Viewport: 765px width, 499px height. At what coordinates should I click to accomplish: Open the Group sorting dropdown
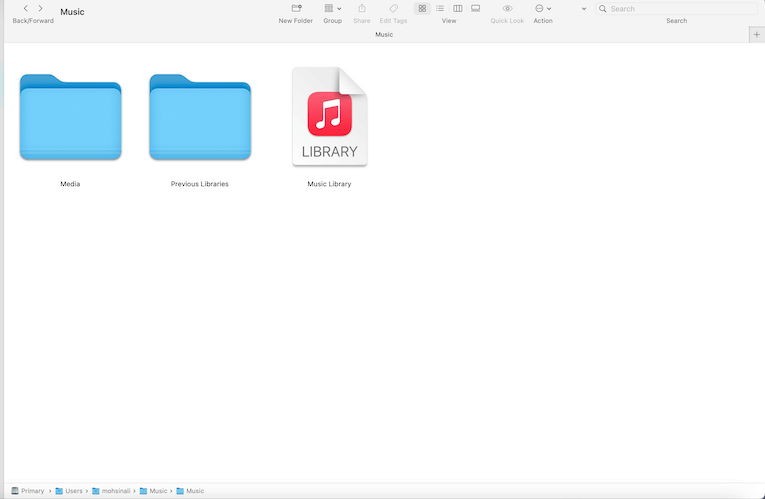coord(332,8)
